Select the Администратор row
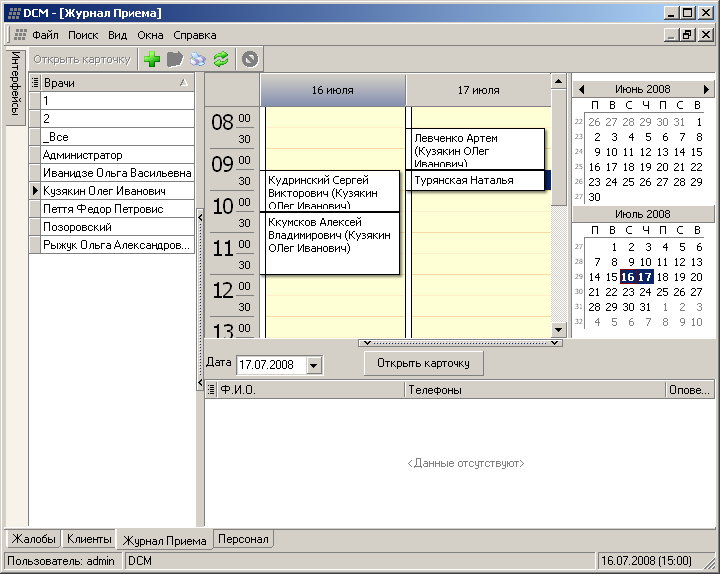This screenshot has height=574, width=720. click(118, 155)
